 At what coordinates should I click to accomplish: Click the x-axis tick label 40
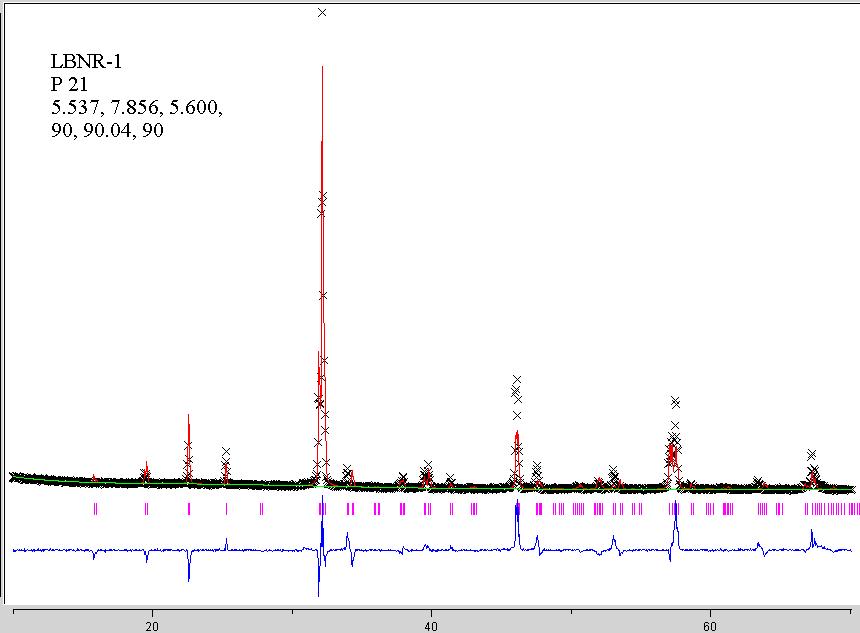431,626
